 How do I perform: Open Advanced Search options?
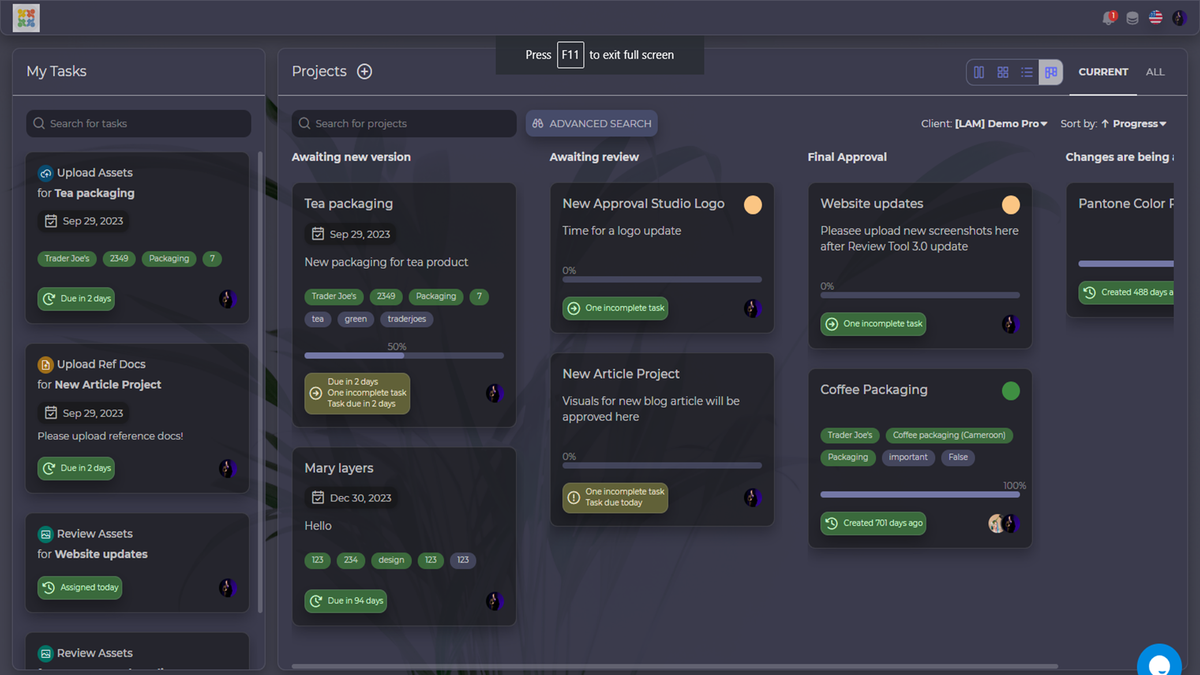(591, 123)
